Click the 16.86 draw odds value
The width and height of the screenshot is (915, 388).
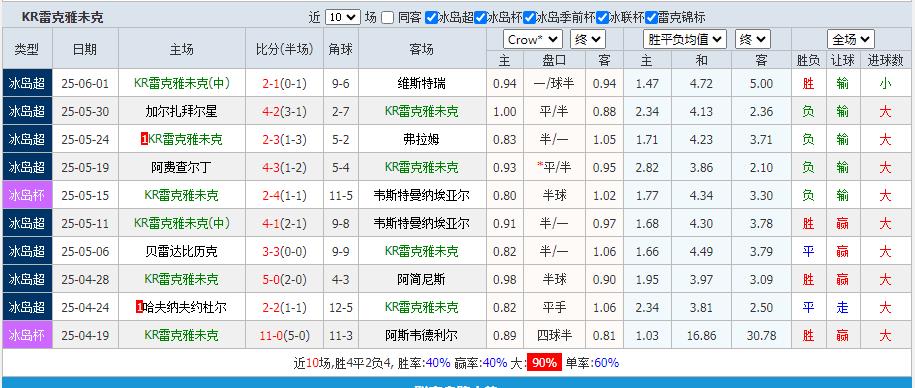pyautogui.click(x=701, y=335)
